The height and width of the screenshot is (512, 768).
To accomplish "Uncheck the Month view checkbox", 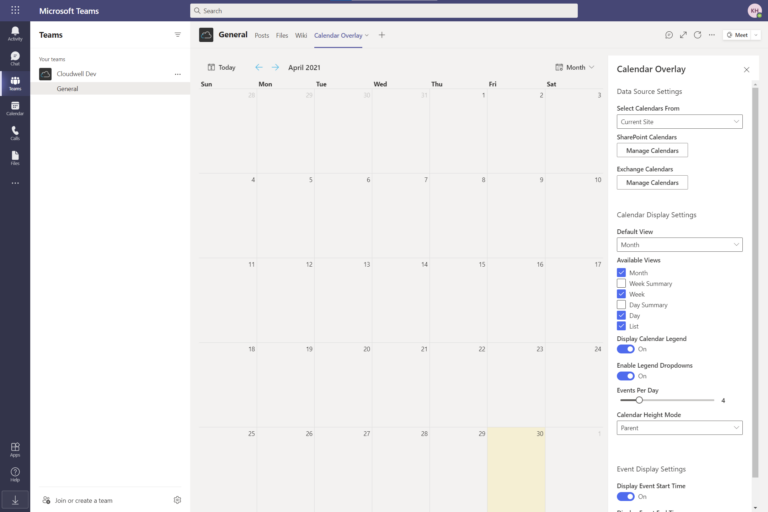I will point(621,272).
